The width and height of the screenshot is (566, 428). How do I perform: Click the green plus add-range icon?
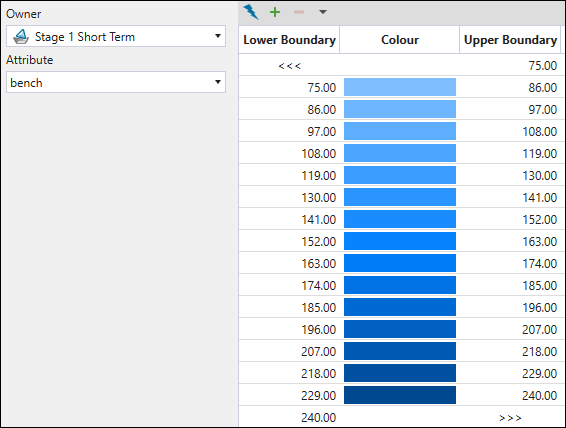point(275,12)
